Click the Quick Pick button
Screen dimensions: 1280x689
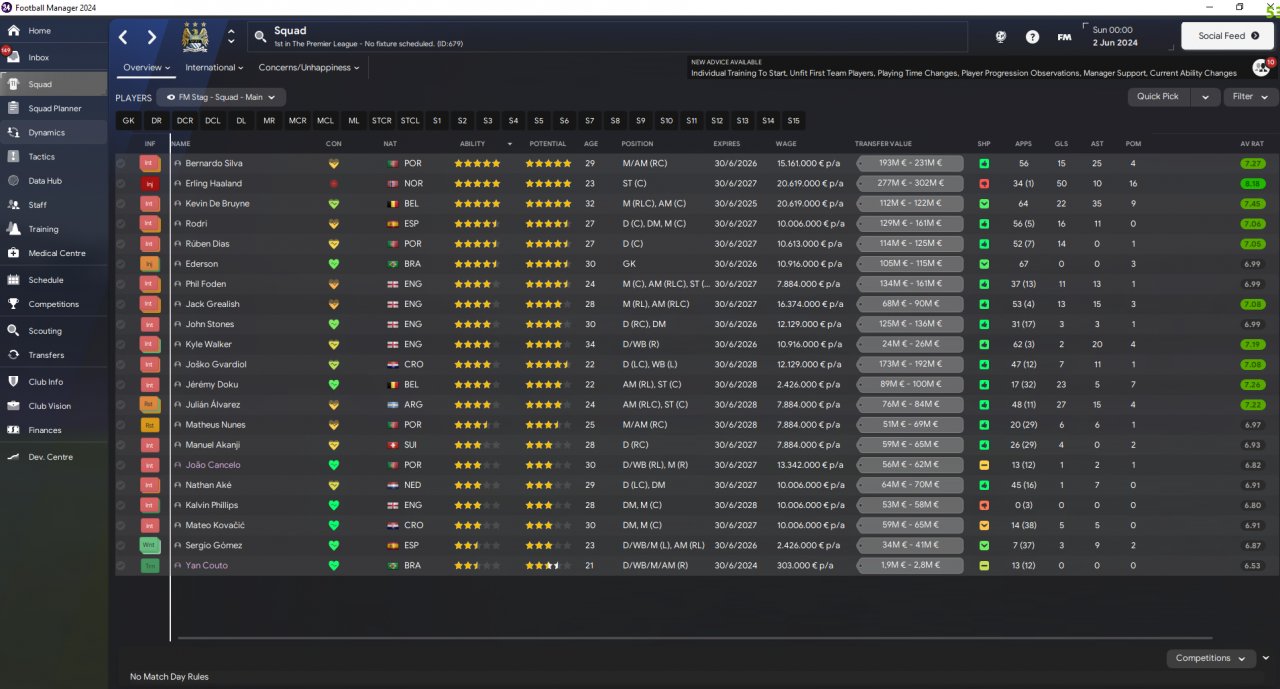point(1158,97)
